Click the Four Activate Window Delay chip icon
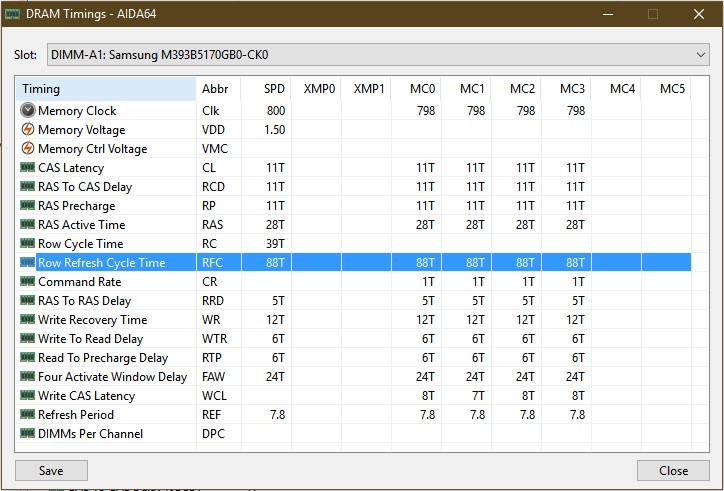This screenshot has width=724, height=491. 28,376
